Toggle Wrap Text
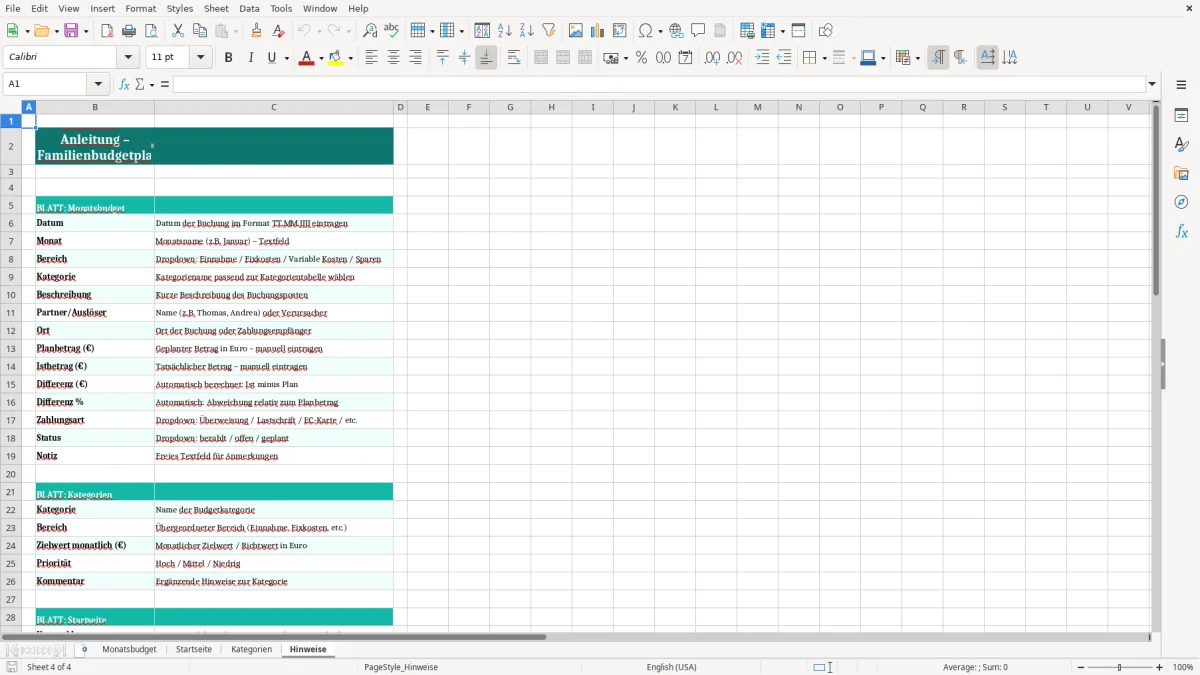This screenshot has width=1200, height=675. point(514,58)
